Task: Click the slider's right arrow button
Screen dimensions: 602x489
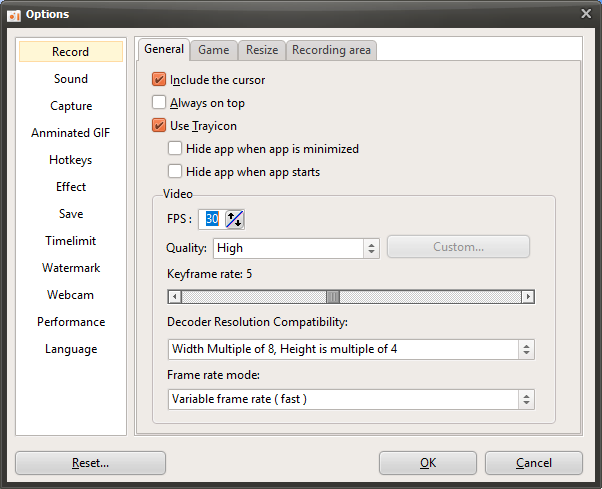Action: coord(528,297)
